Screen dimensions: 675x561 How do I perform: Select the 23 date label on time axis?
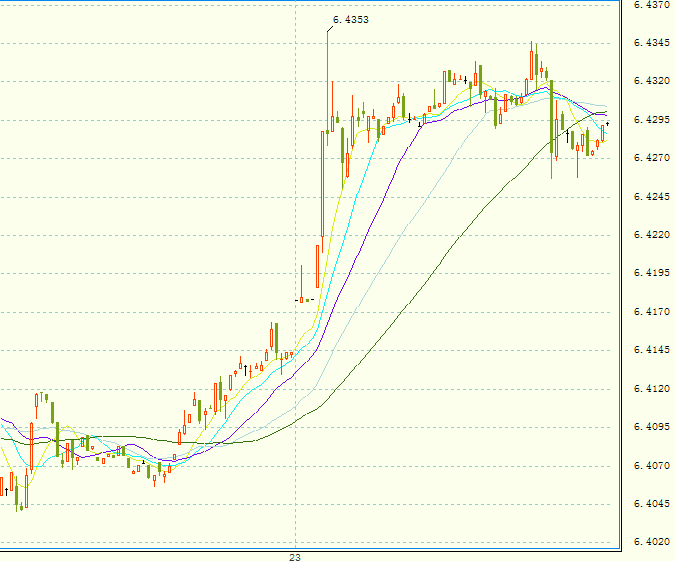tap(295, 556)
